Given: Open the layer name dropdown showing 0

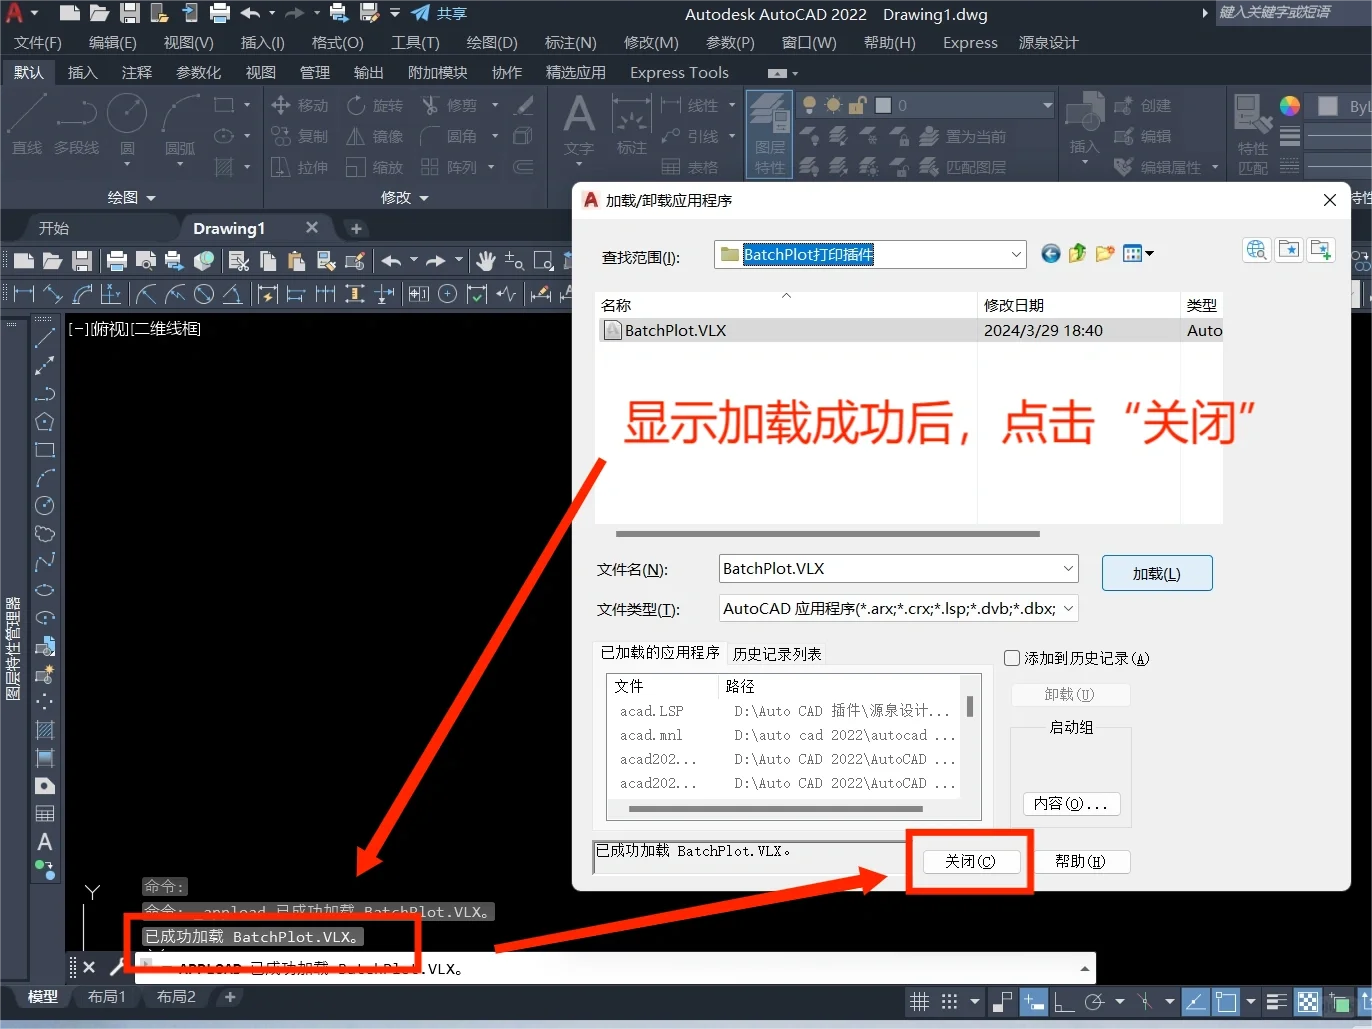Looking at the screenshot, I should coord(1047,105).
